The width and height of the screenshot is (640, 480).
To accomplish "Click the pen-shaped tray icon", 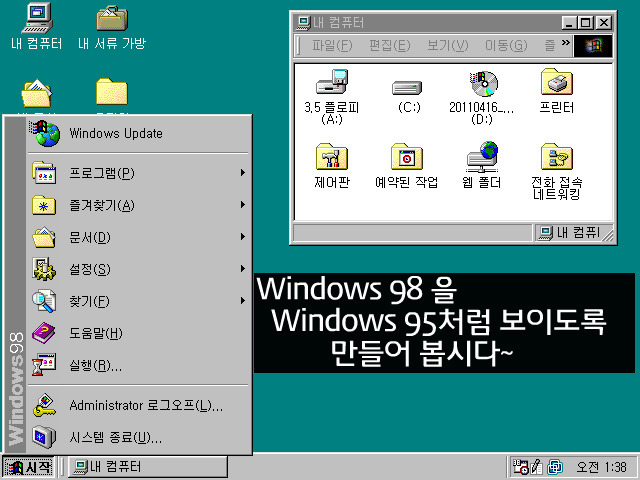I will (x=536, y=467).
